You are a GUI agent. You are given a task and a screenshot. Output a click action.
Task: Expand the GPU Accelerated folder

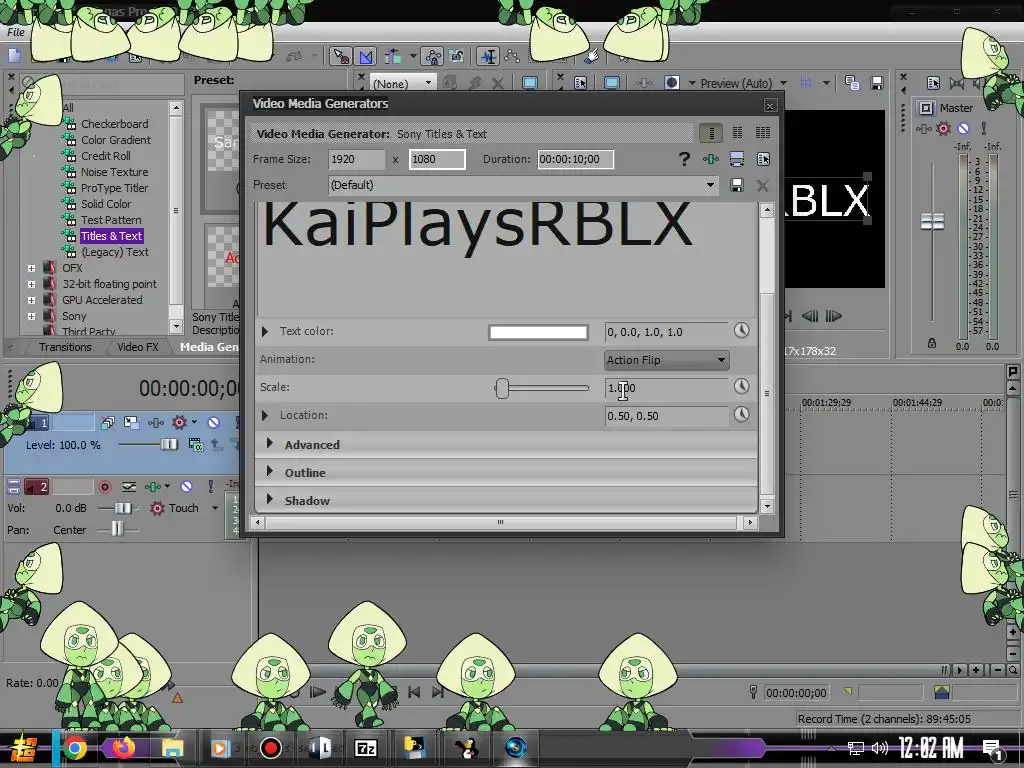pos(31,300)
